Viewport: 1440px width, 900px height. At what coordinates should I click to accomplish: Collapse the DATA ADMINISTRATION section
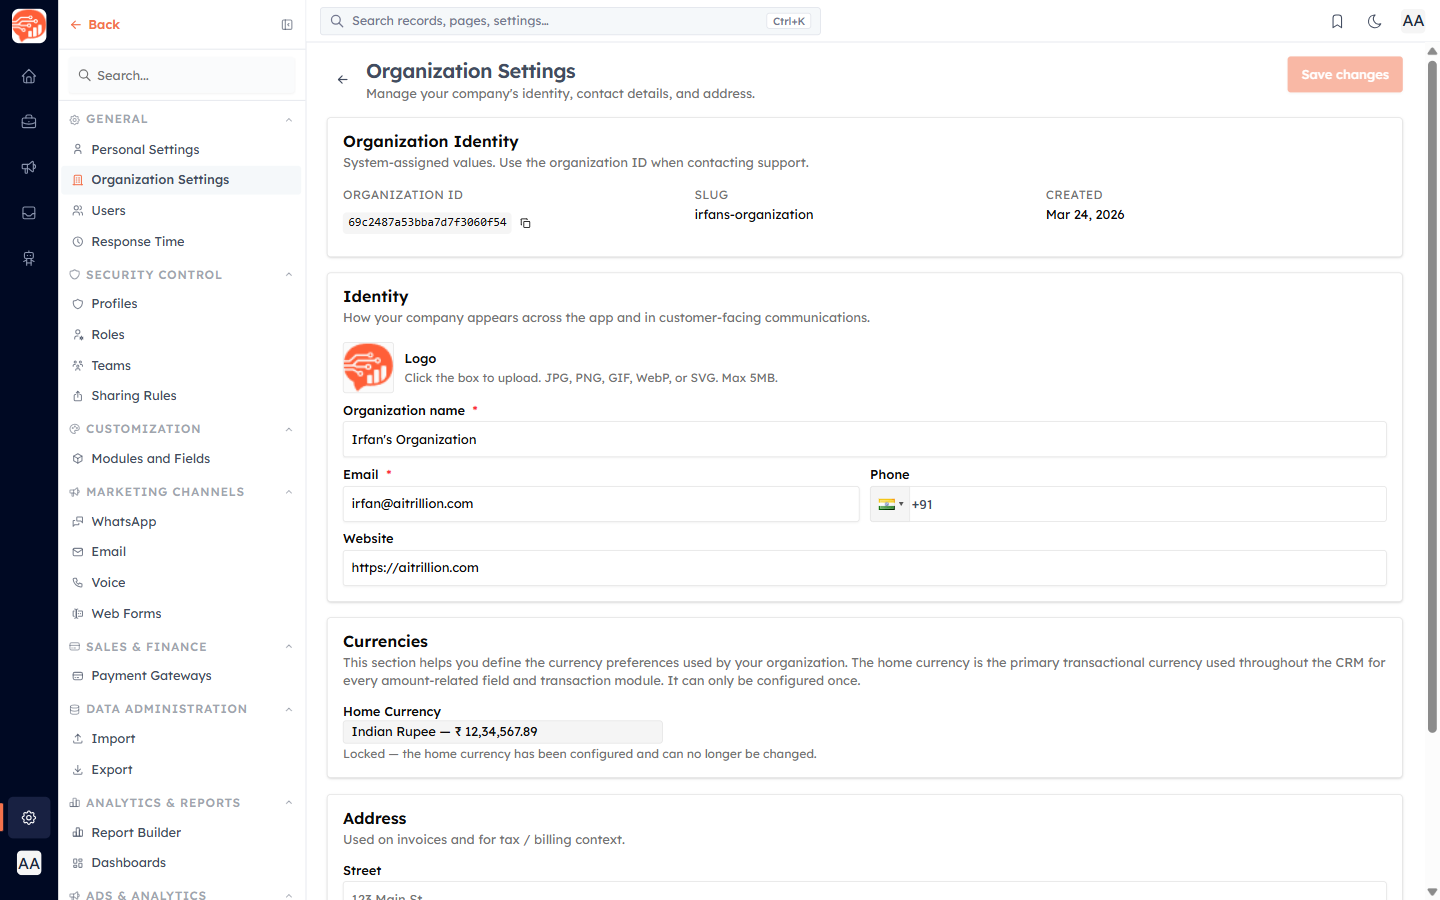pyautogui.click(x=289, y=710)
